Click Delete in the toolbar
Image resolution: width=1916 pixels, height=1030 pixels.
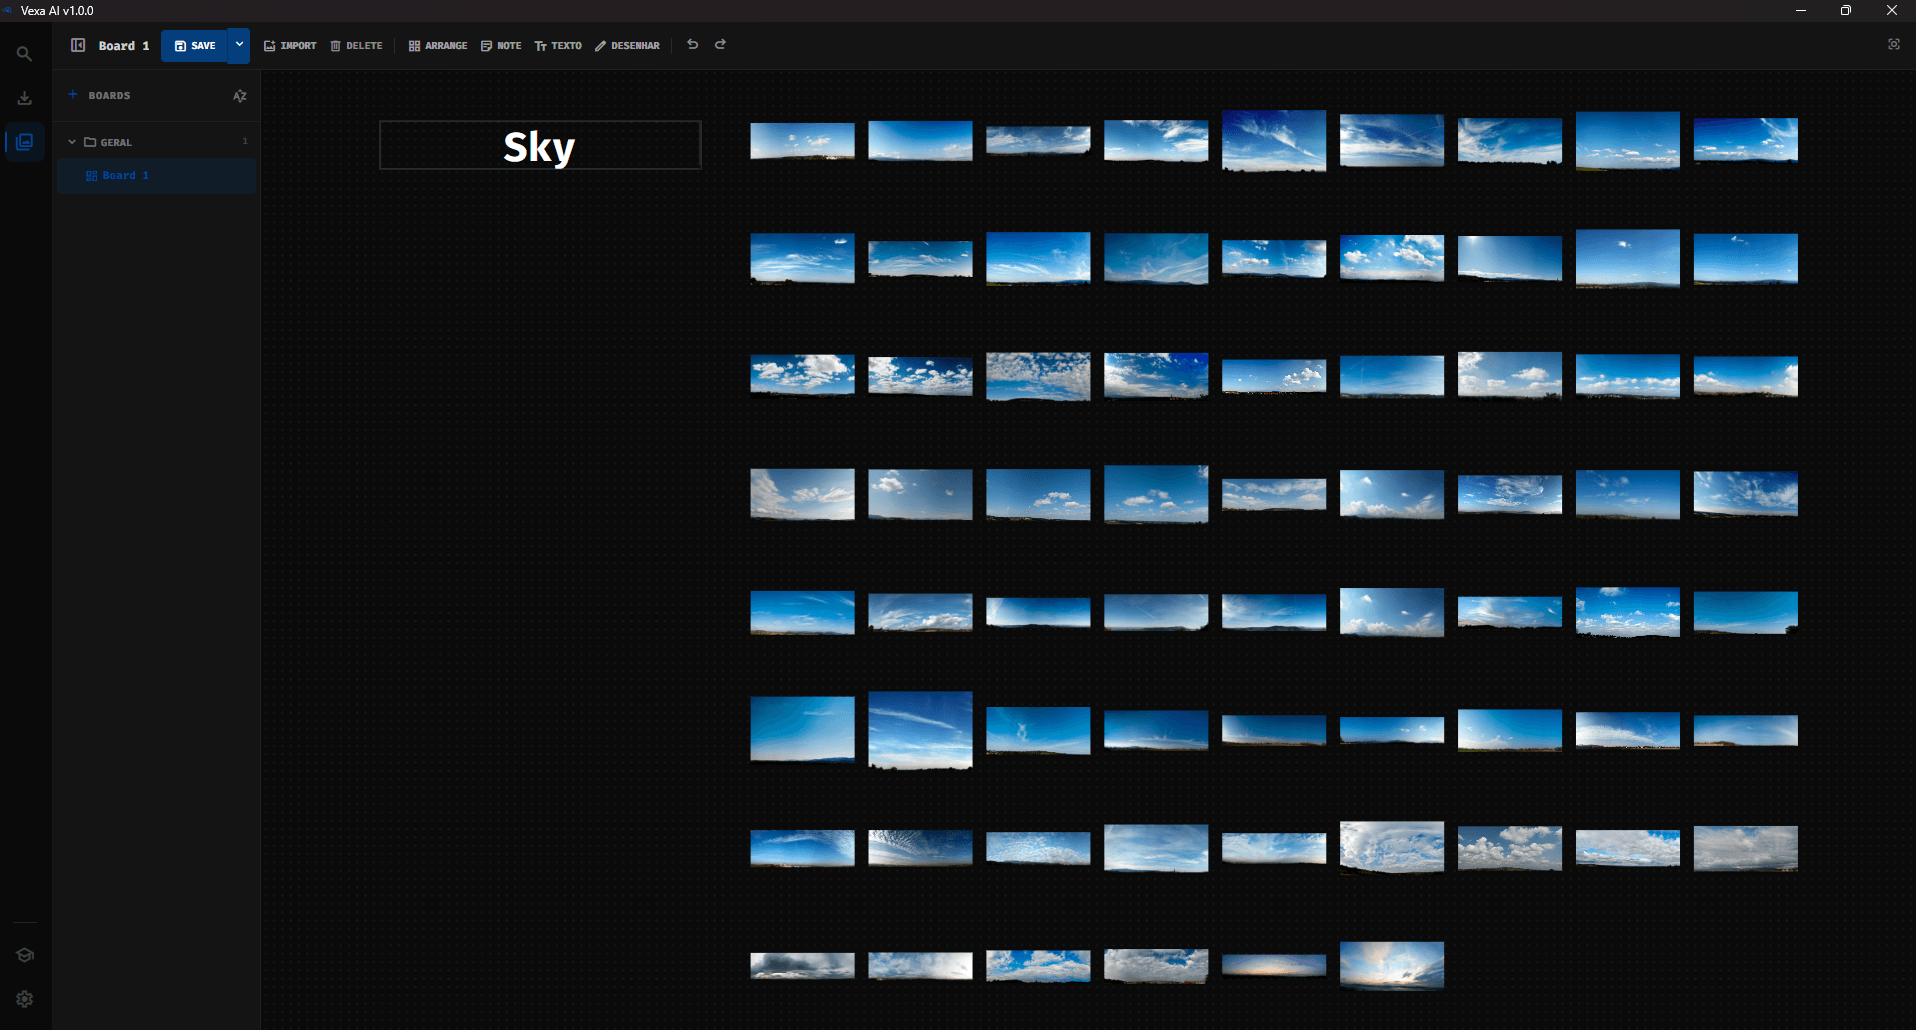coord(356,46)
